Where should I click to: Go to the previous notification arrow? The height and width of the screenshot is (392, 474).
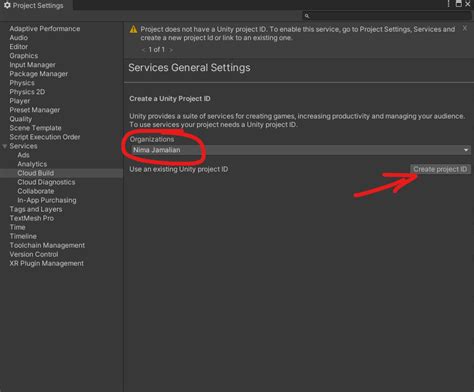(x=143, y=50)
